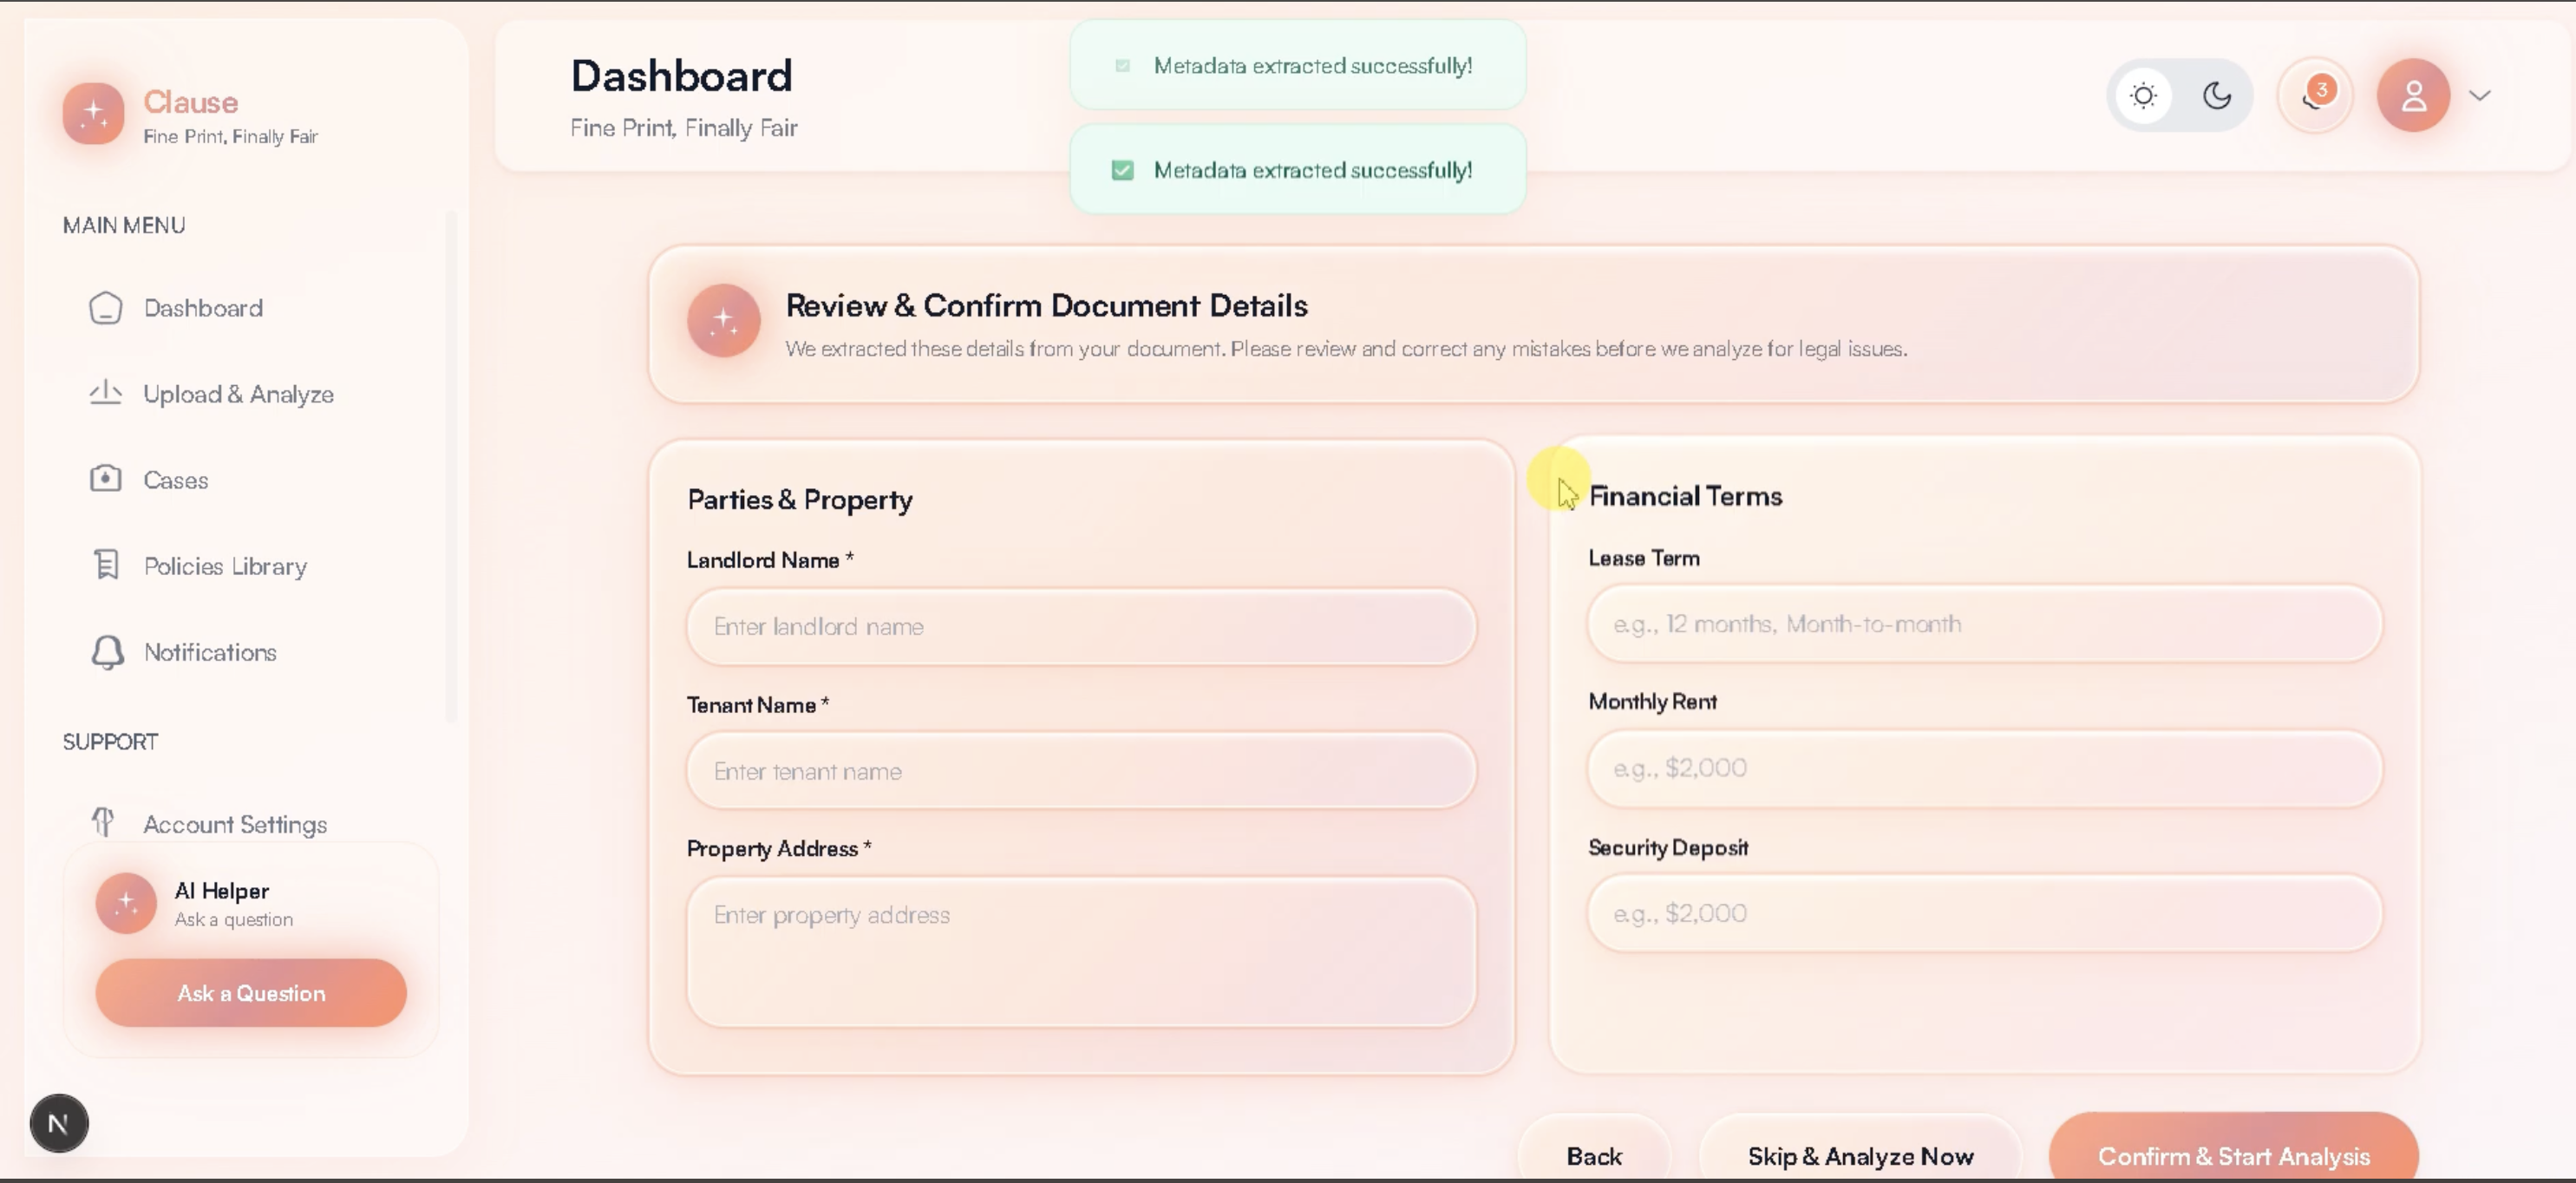Switch to light mode sun toggle
2576x1183 pixels.
[2143, 96]
